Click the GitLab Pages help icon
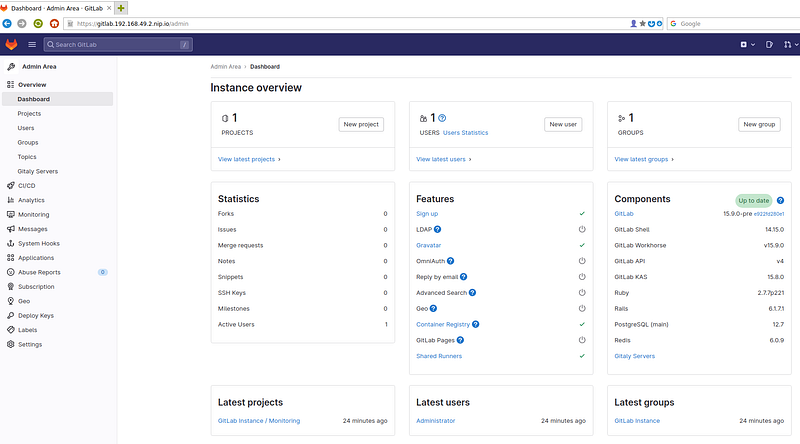The height and width of the screenshot is (444, 800). (x=460, y=340)
